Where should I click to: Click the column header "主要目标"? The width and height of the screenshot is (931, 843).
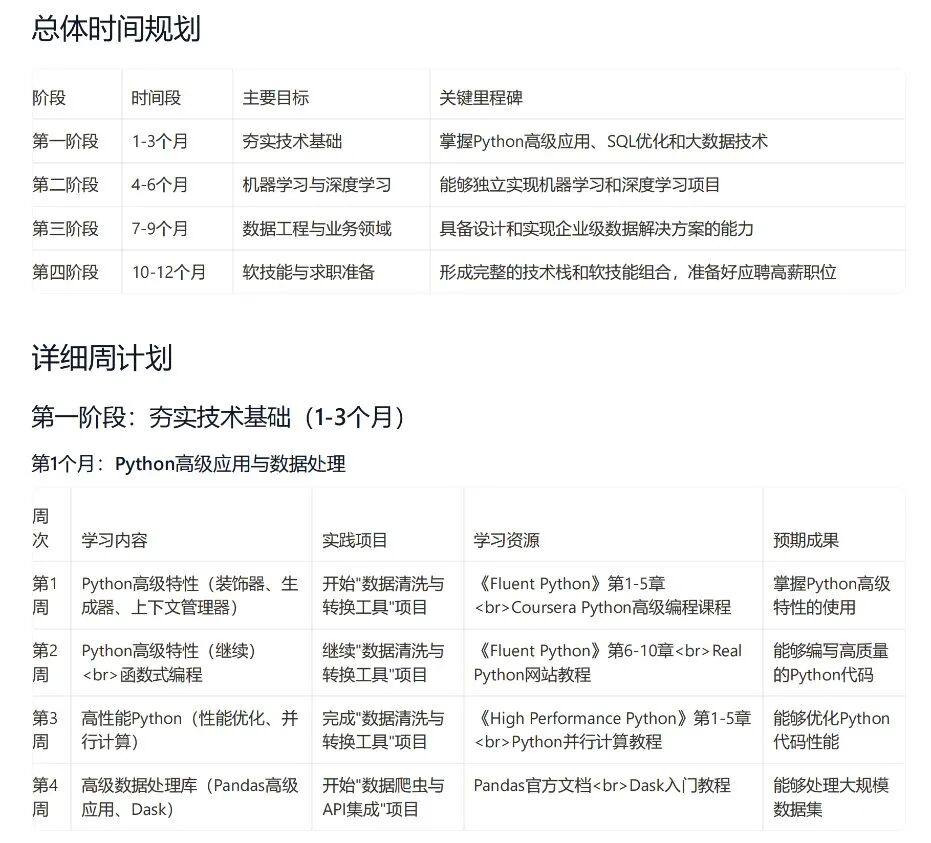click(x=276, y=98)
